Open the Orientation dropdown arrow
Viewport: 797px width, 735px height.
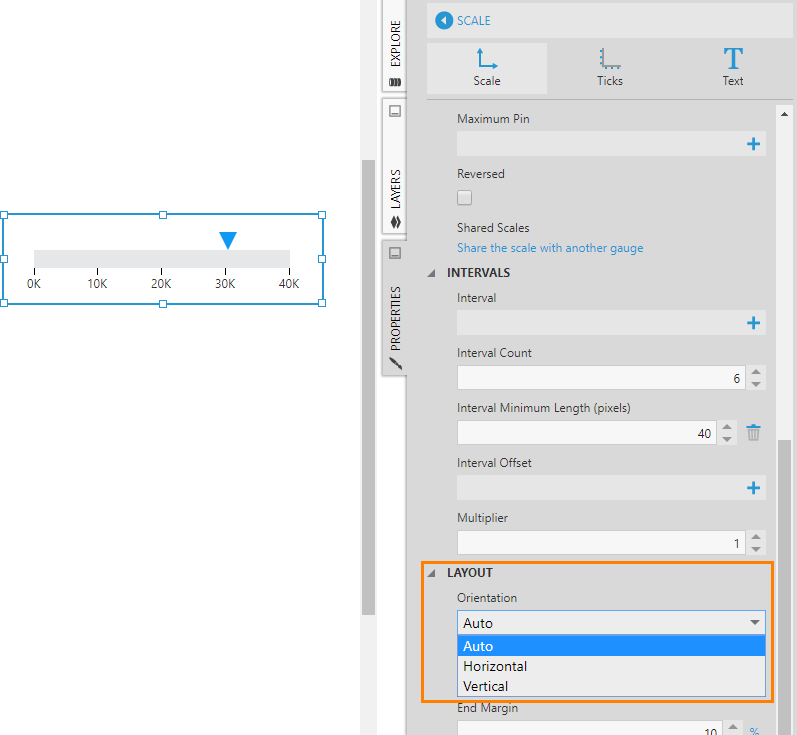754,623
